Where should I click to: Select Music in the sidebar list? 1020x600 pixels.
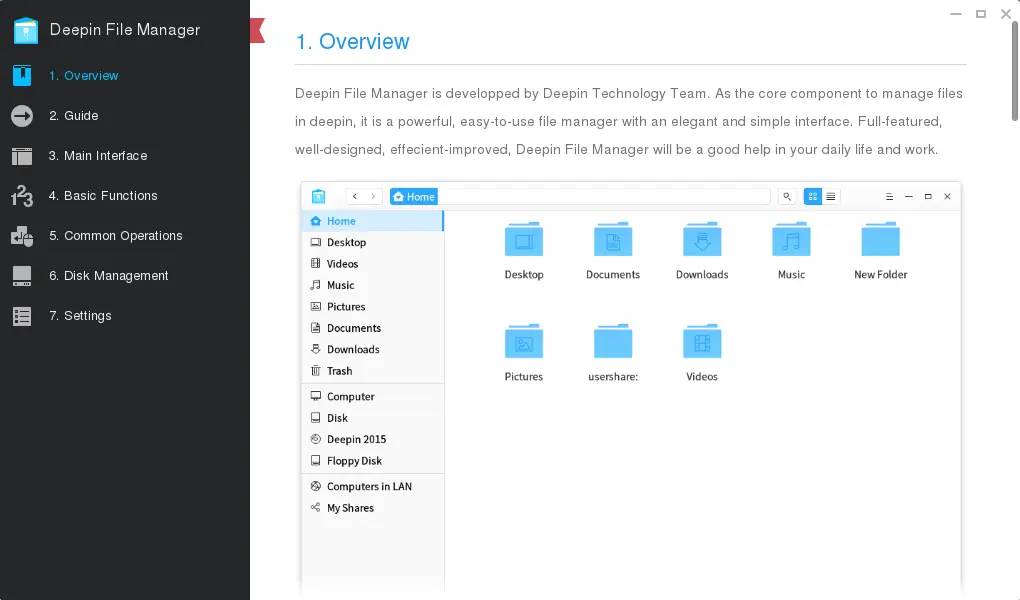(x=373, y=285)
